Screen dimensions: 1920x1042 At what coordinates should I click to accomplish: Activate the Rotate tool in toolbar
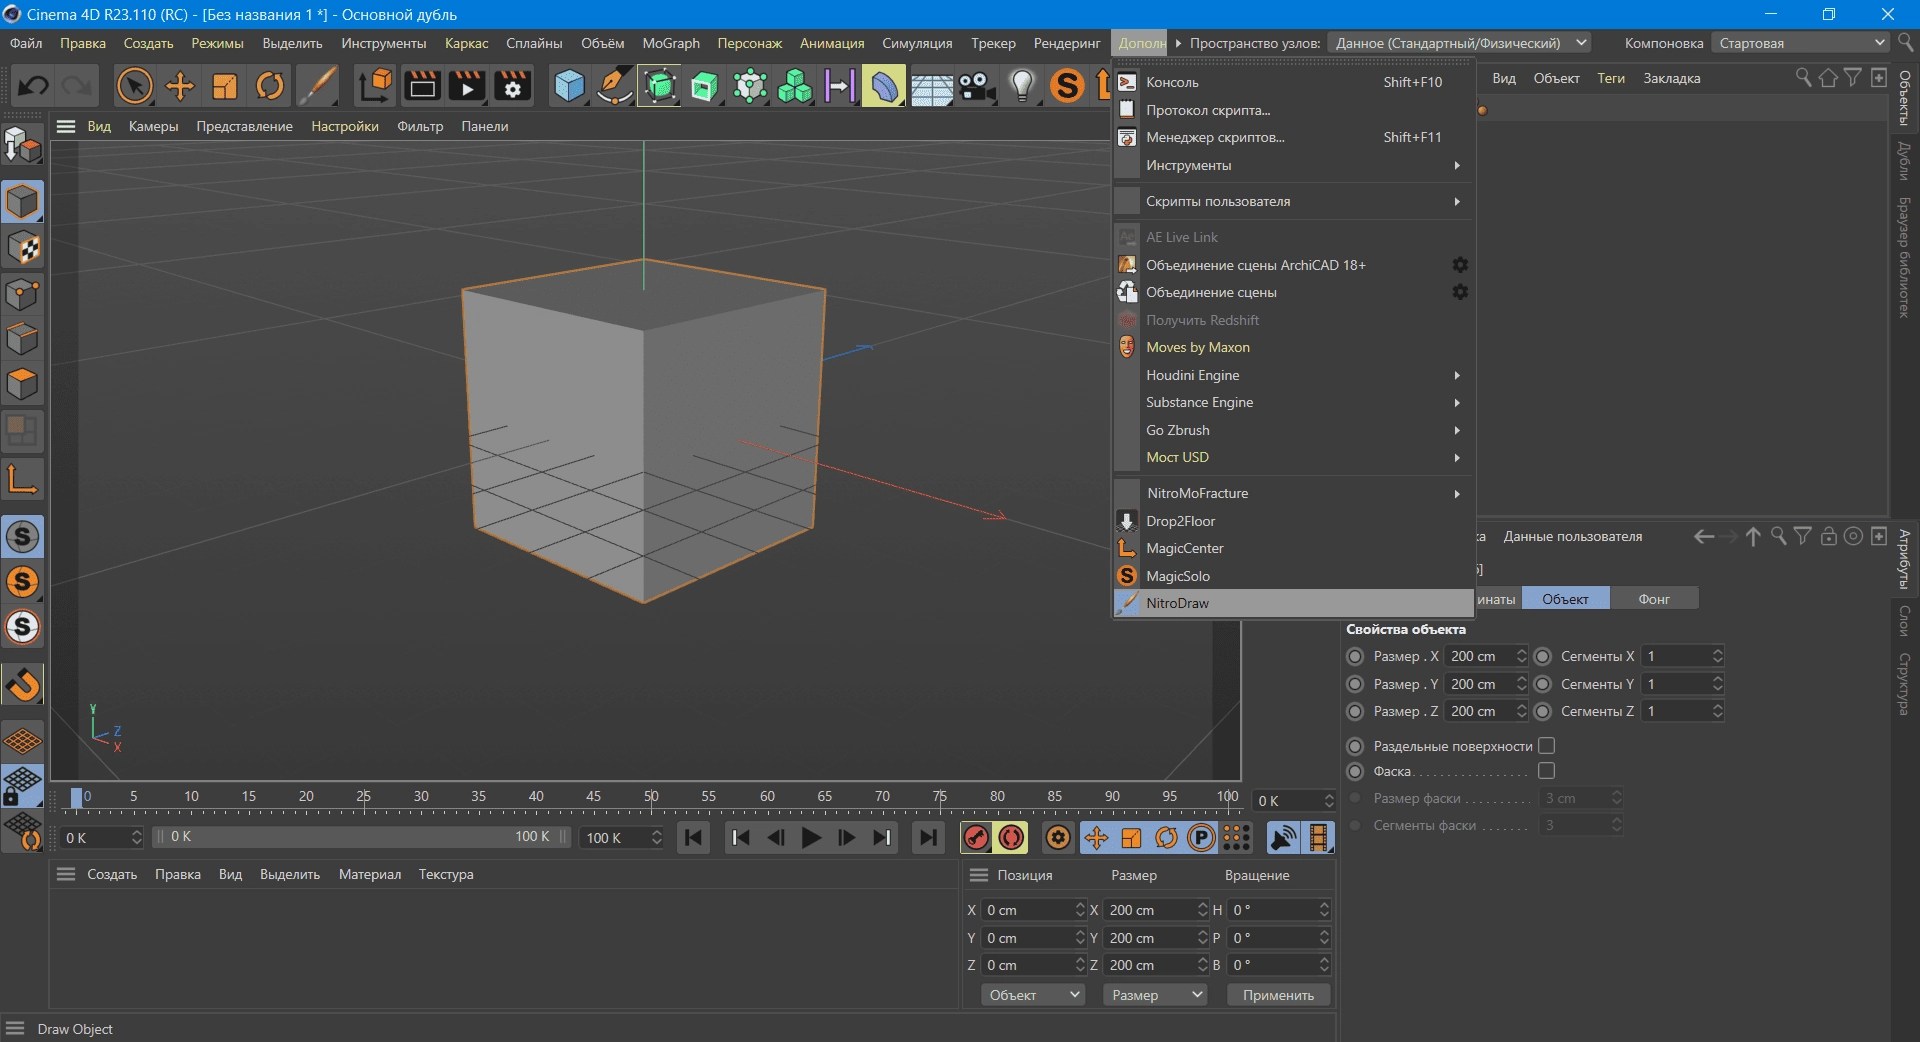(x=270, y=86)
